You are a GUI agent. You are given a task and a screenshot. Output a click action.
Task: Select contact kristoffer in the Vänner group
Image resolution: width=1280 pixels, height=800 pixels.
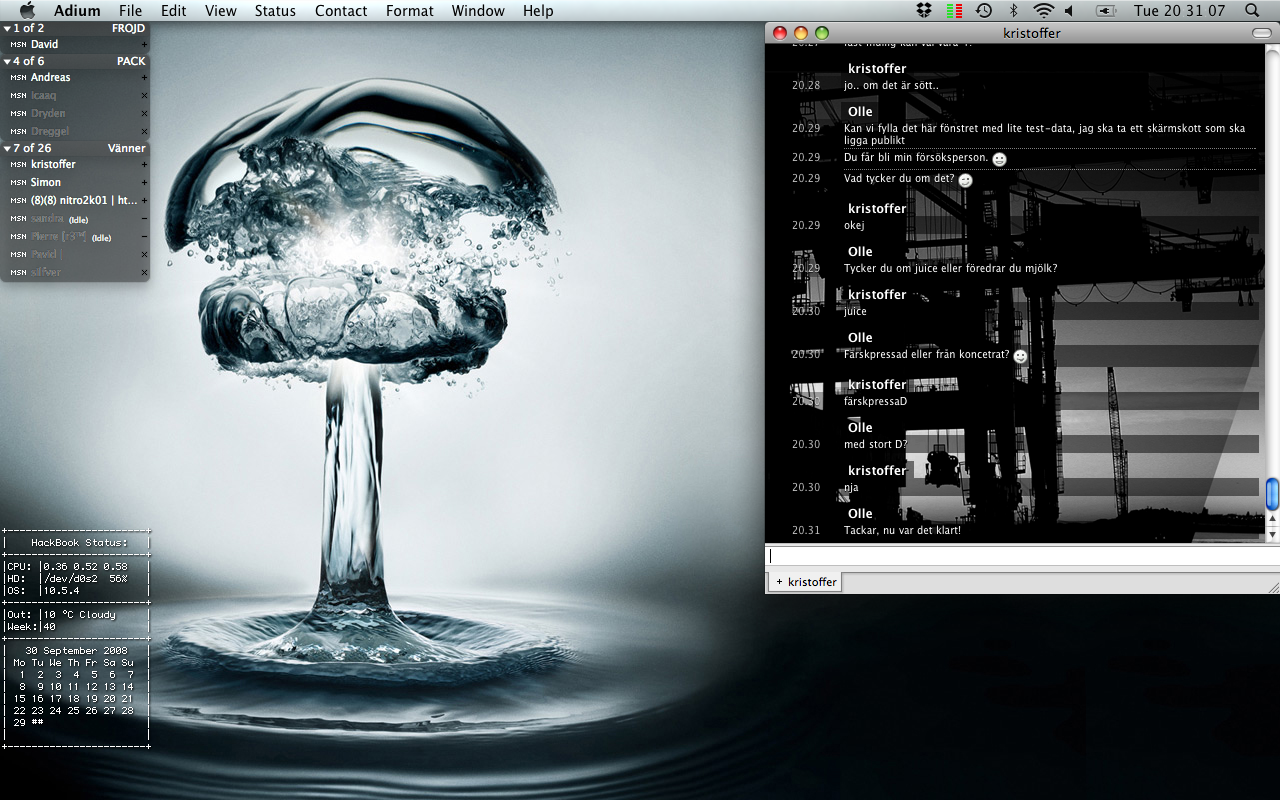coord(75,165)
